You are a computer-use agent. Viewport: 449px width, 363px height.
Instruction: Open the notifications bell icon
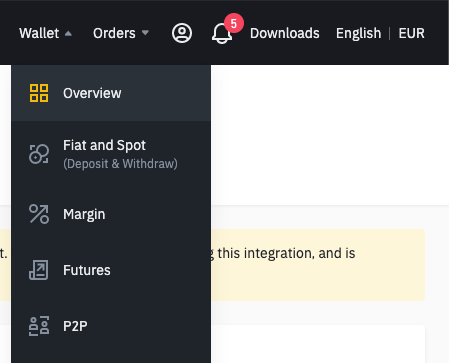click(222, 33)
